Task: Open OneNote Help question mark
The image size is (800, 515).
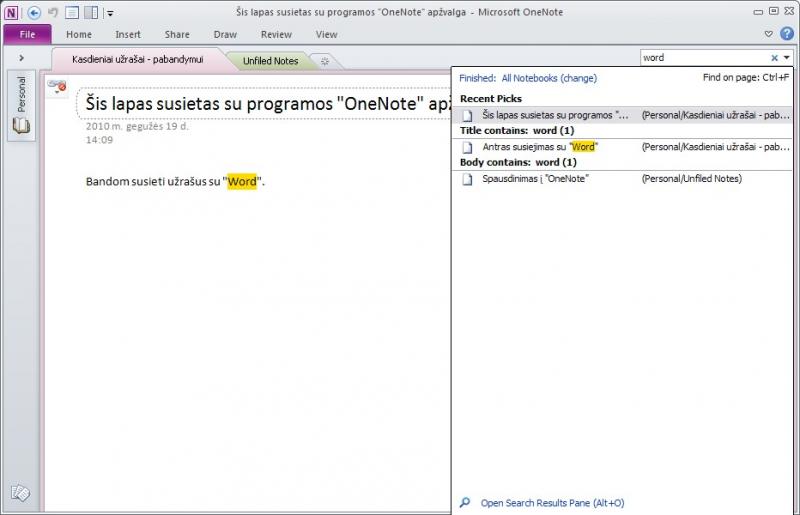Action: 787,34
